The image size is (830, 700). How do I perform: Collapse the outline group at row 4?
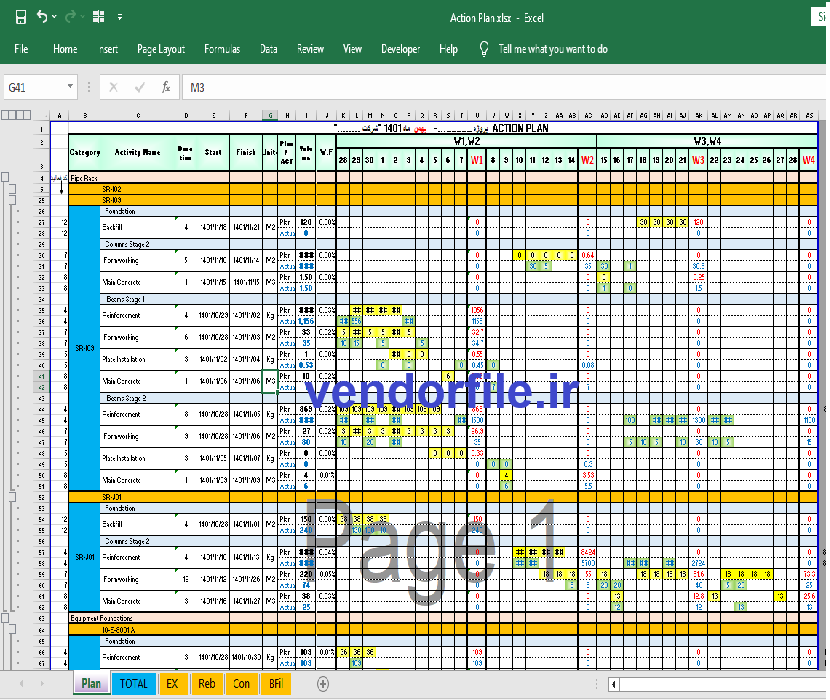point(5,177)
